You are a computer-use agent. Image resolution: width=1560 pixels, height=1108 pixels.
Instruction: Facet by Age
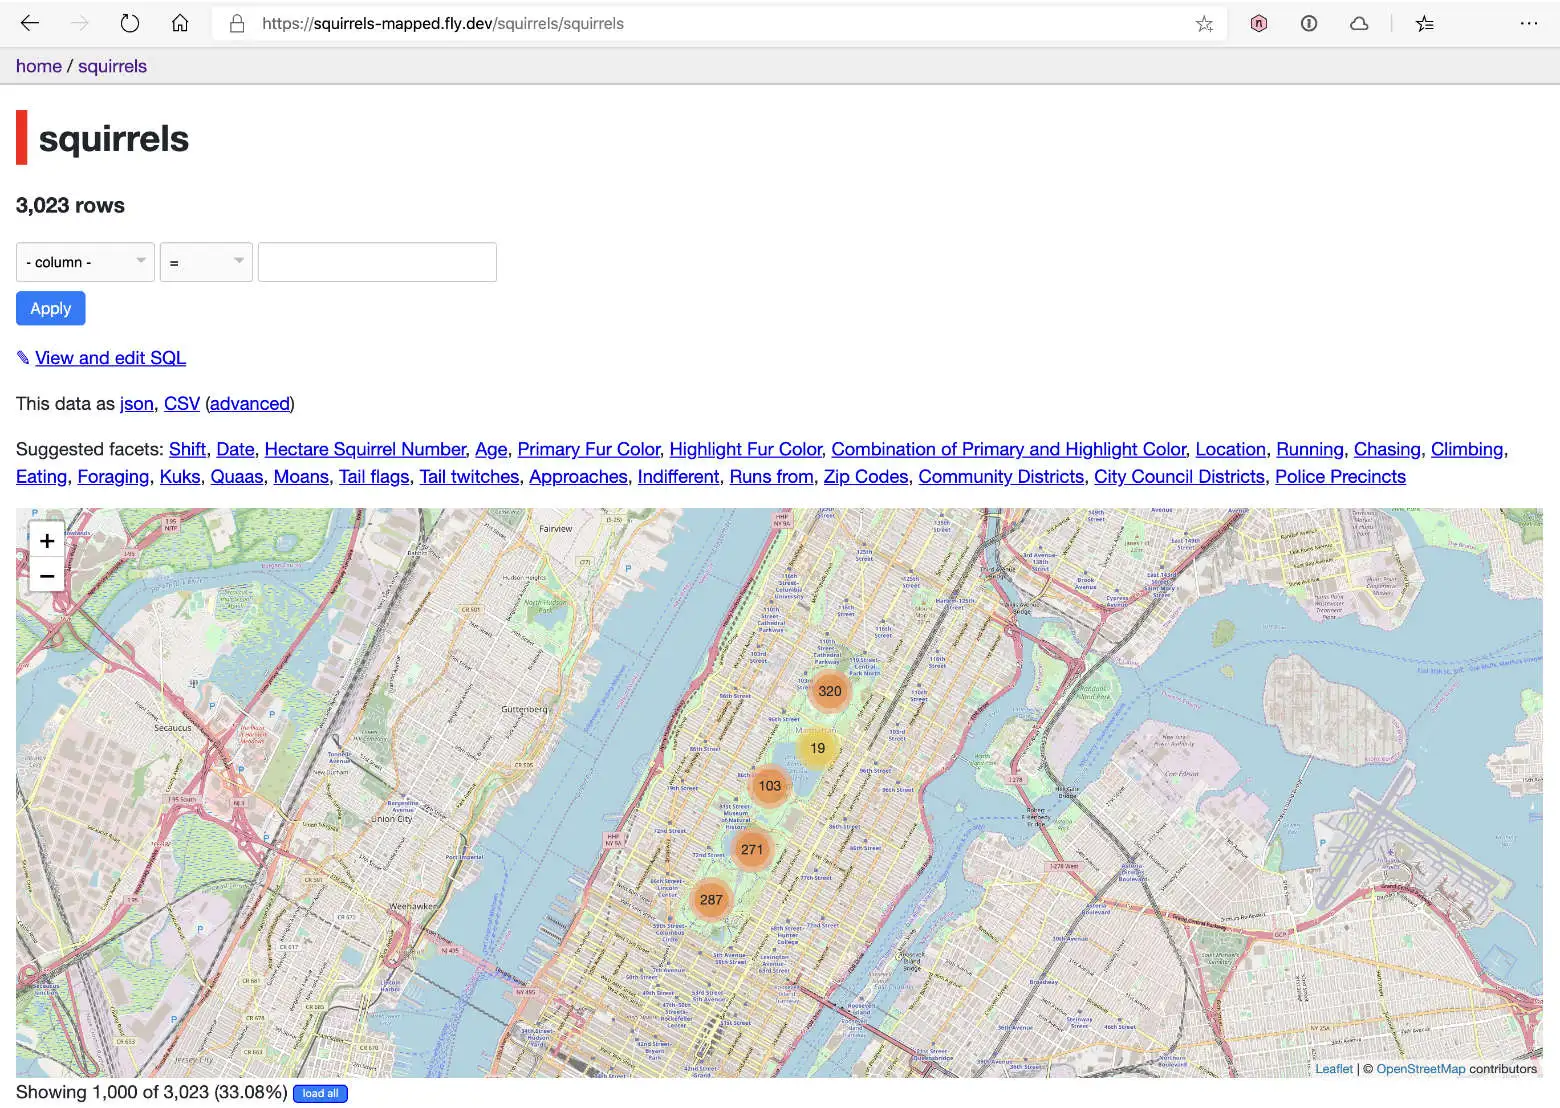pyautogui.click(x=491, y=450)
